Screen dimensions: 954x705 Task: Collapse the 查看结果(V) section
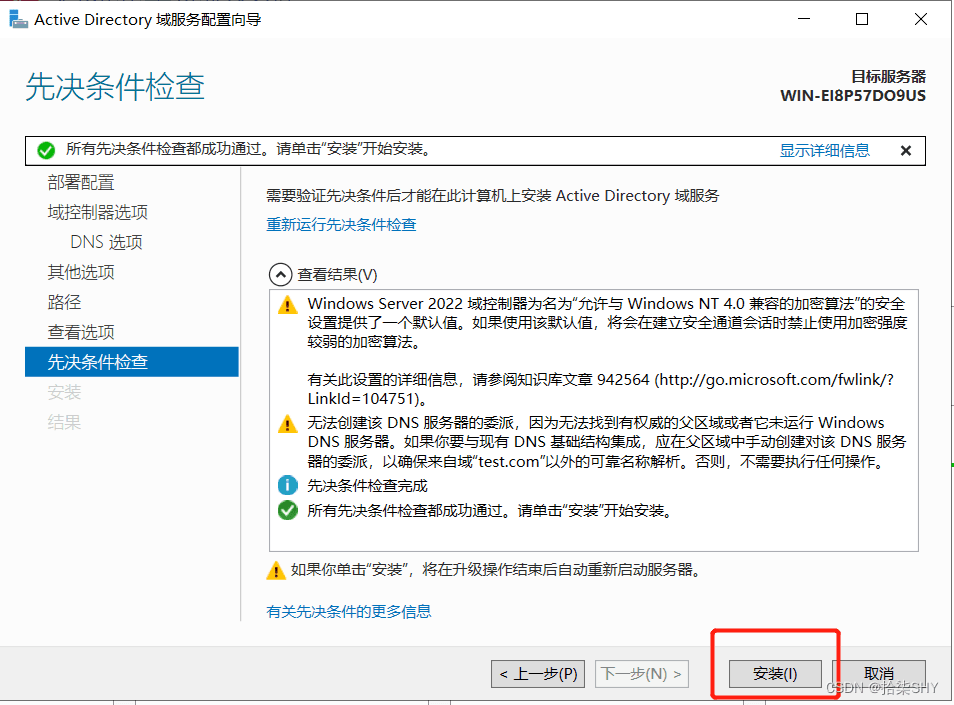pos(280,274)
